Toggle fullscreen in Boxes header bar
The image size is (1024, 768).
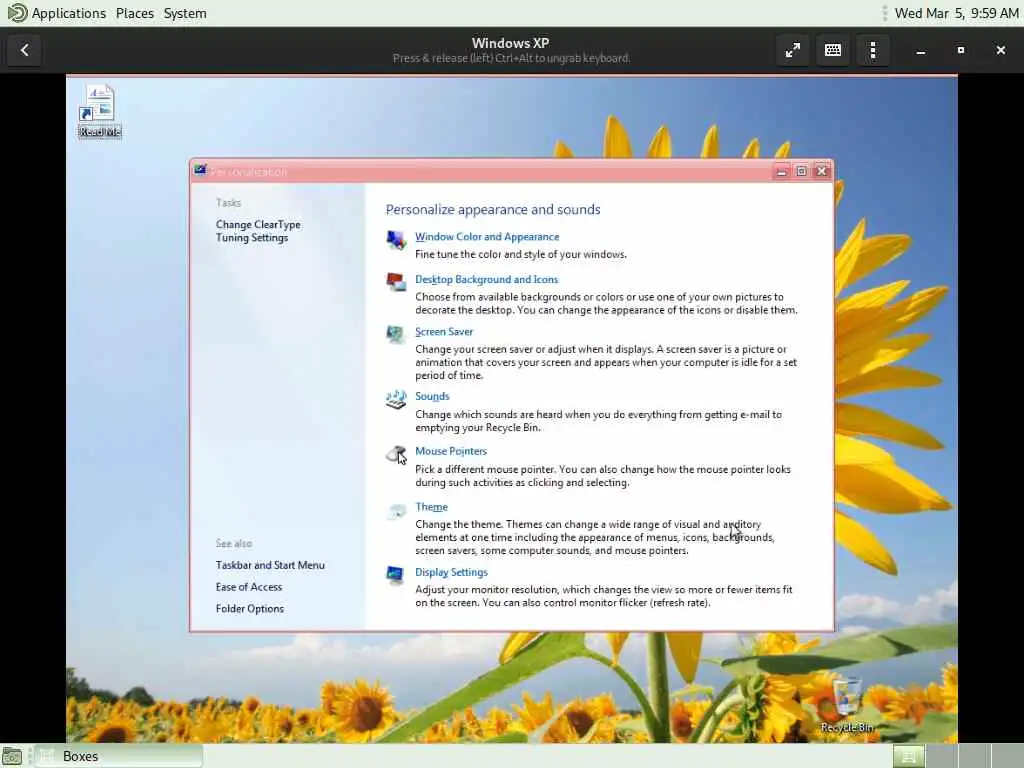pos(793,50)
